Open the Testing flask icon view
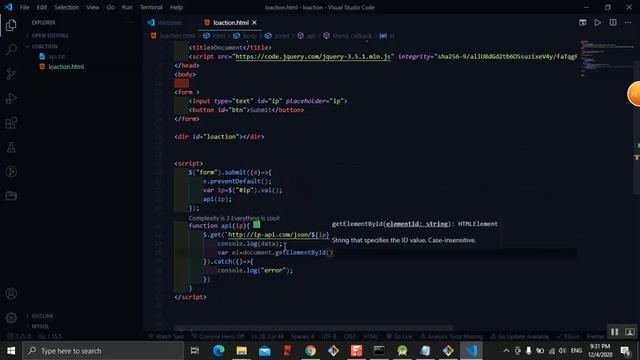The image size is (640, 360). point(11,147)
